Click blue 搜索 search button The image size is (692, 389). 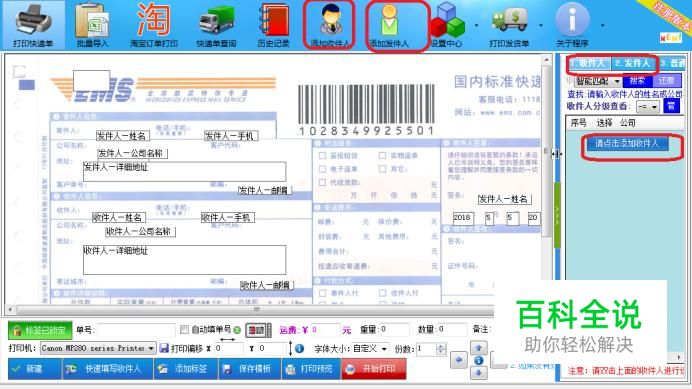tap(637, 81)
